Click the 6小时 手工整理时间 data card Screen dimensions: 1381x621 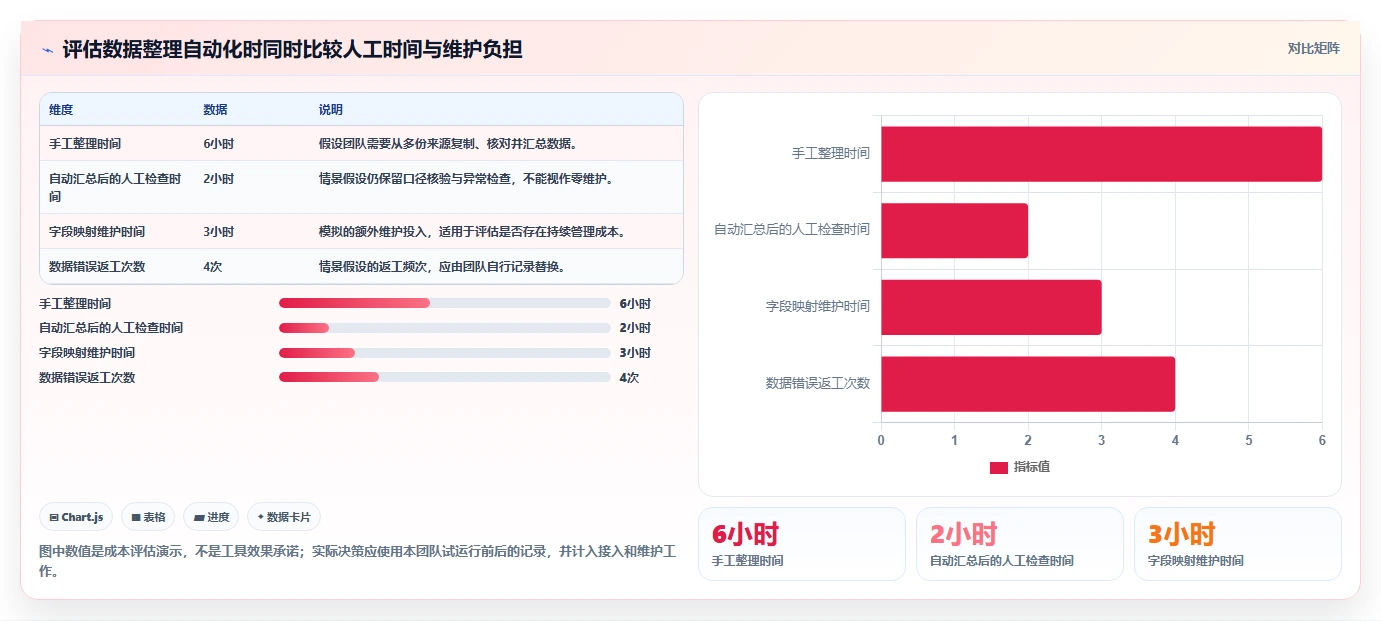click(802, 544)
